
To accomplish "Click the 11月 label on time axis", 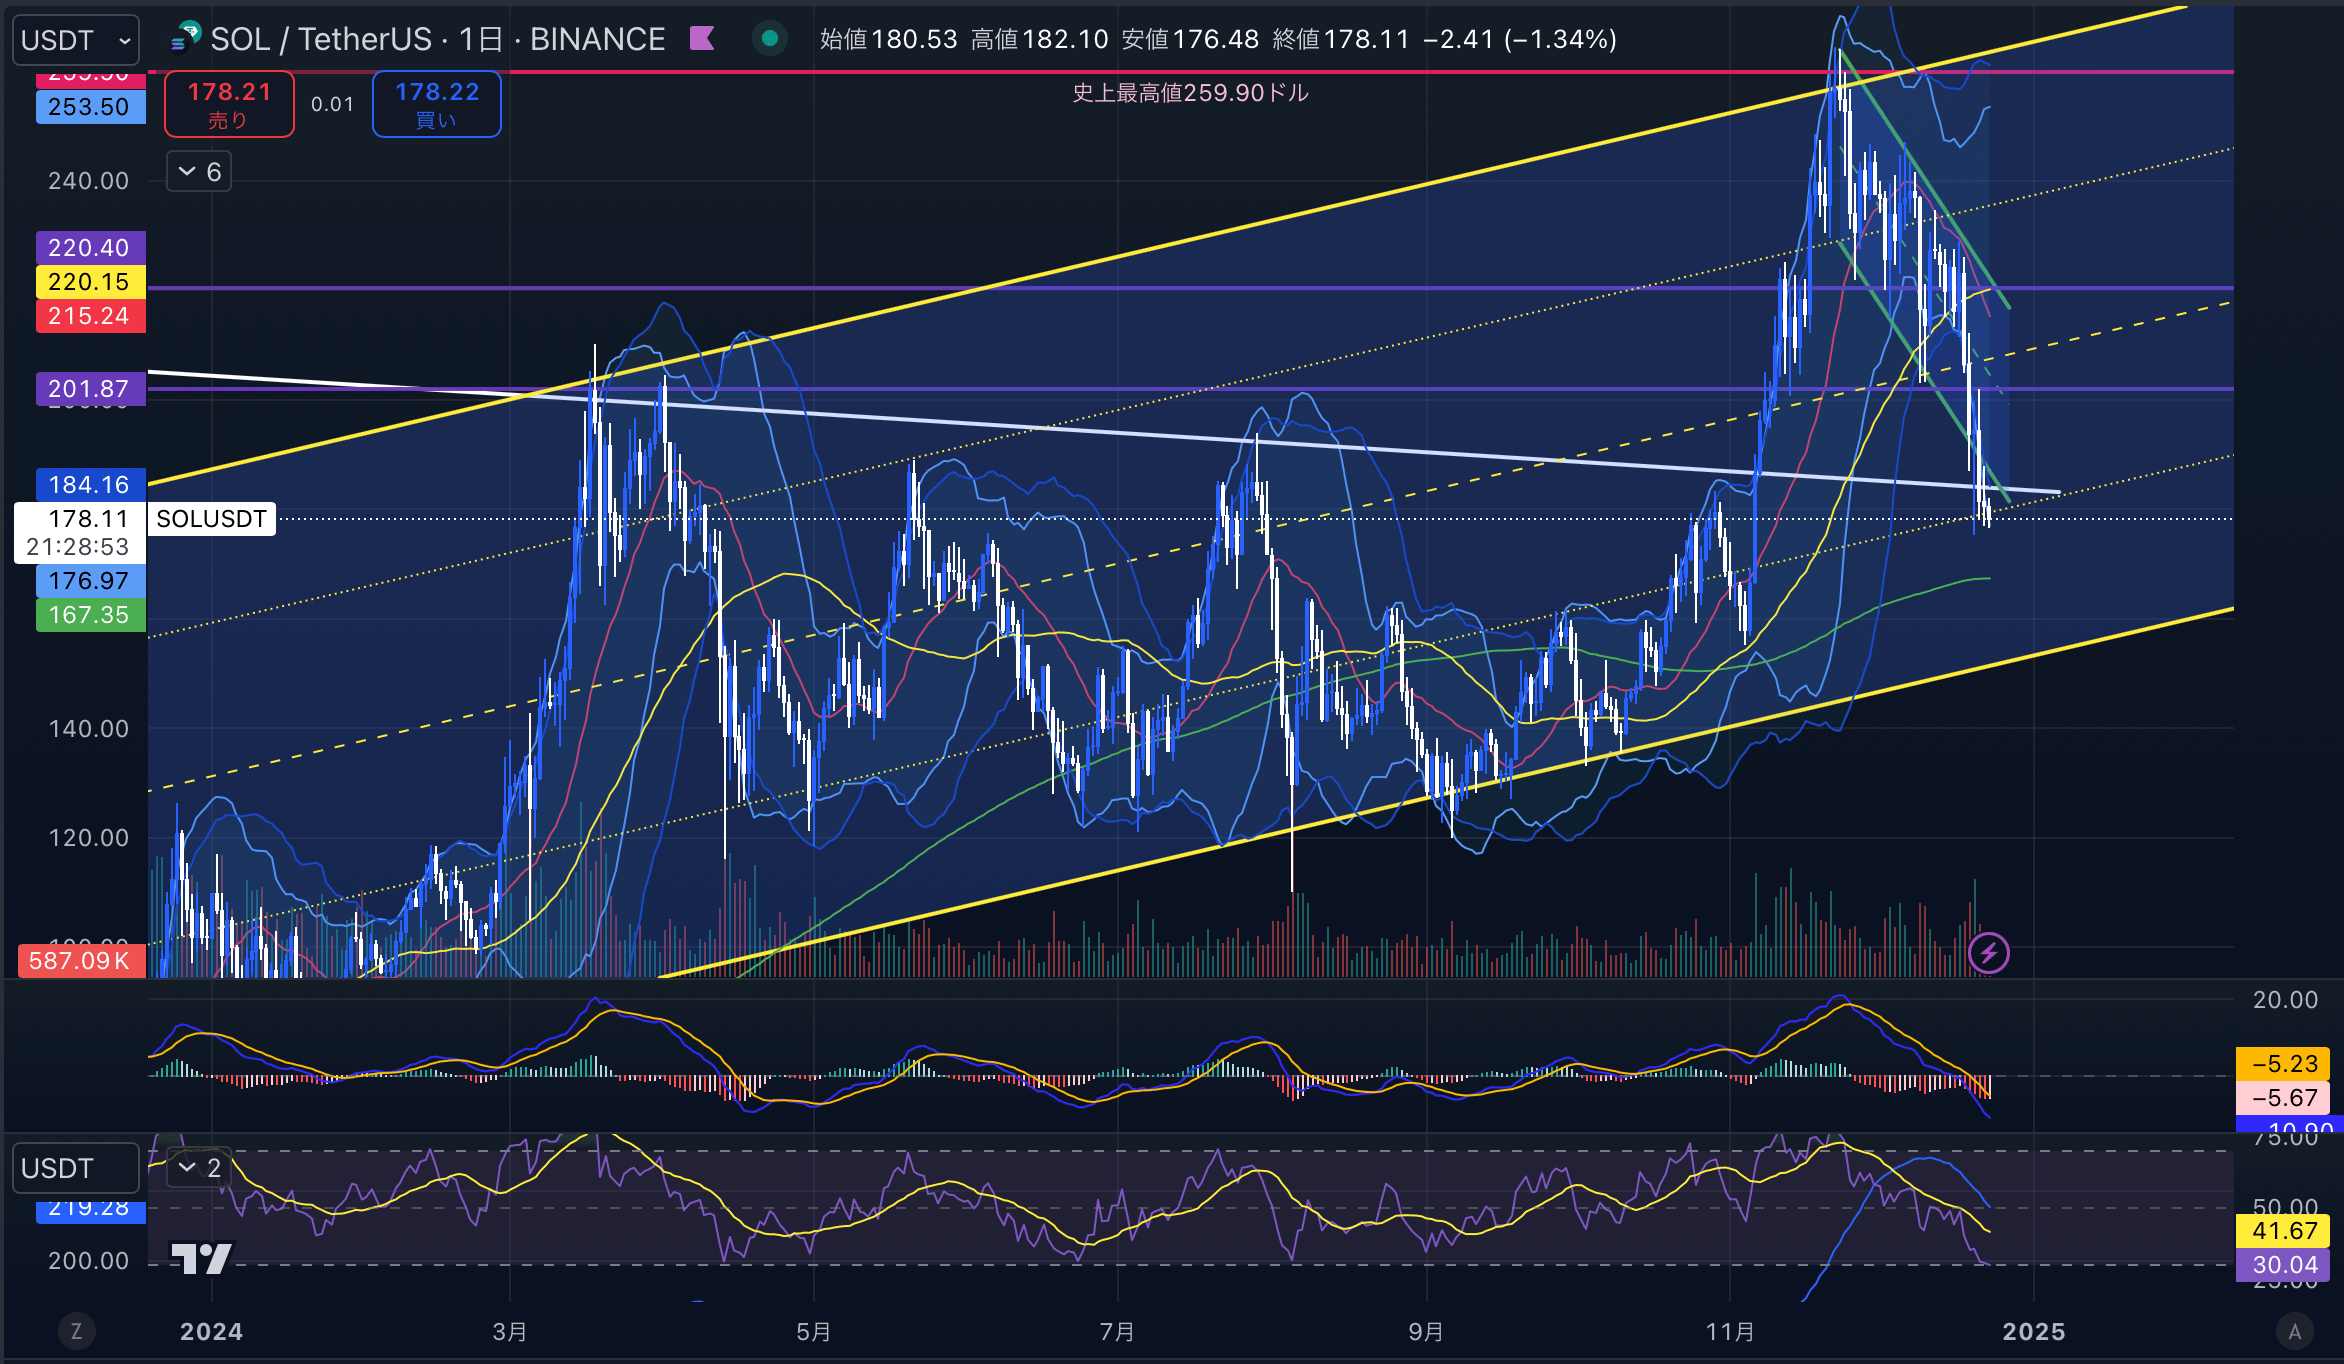I will (x=1730, y=1332).
